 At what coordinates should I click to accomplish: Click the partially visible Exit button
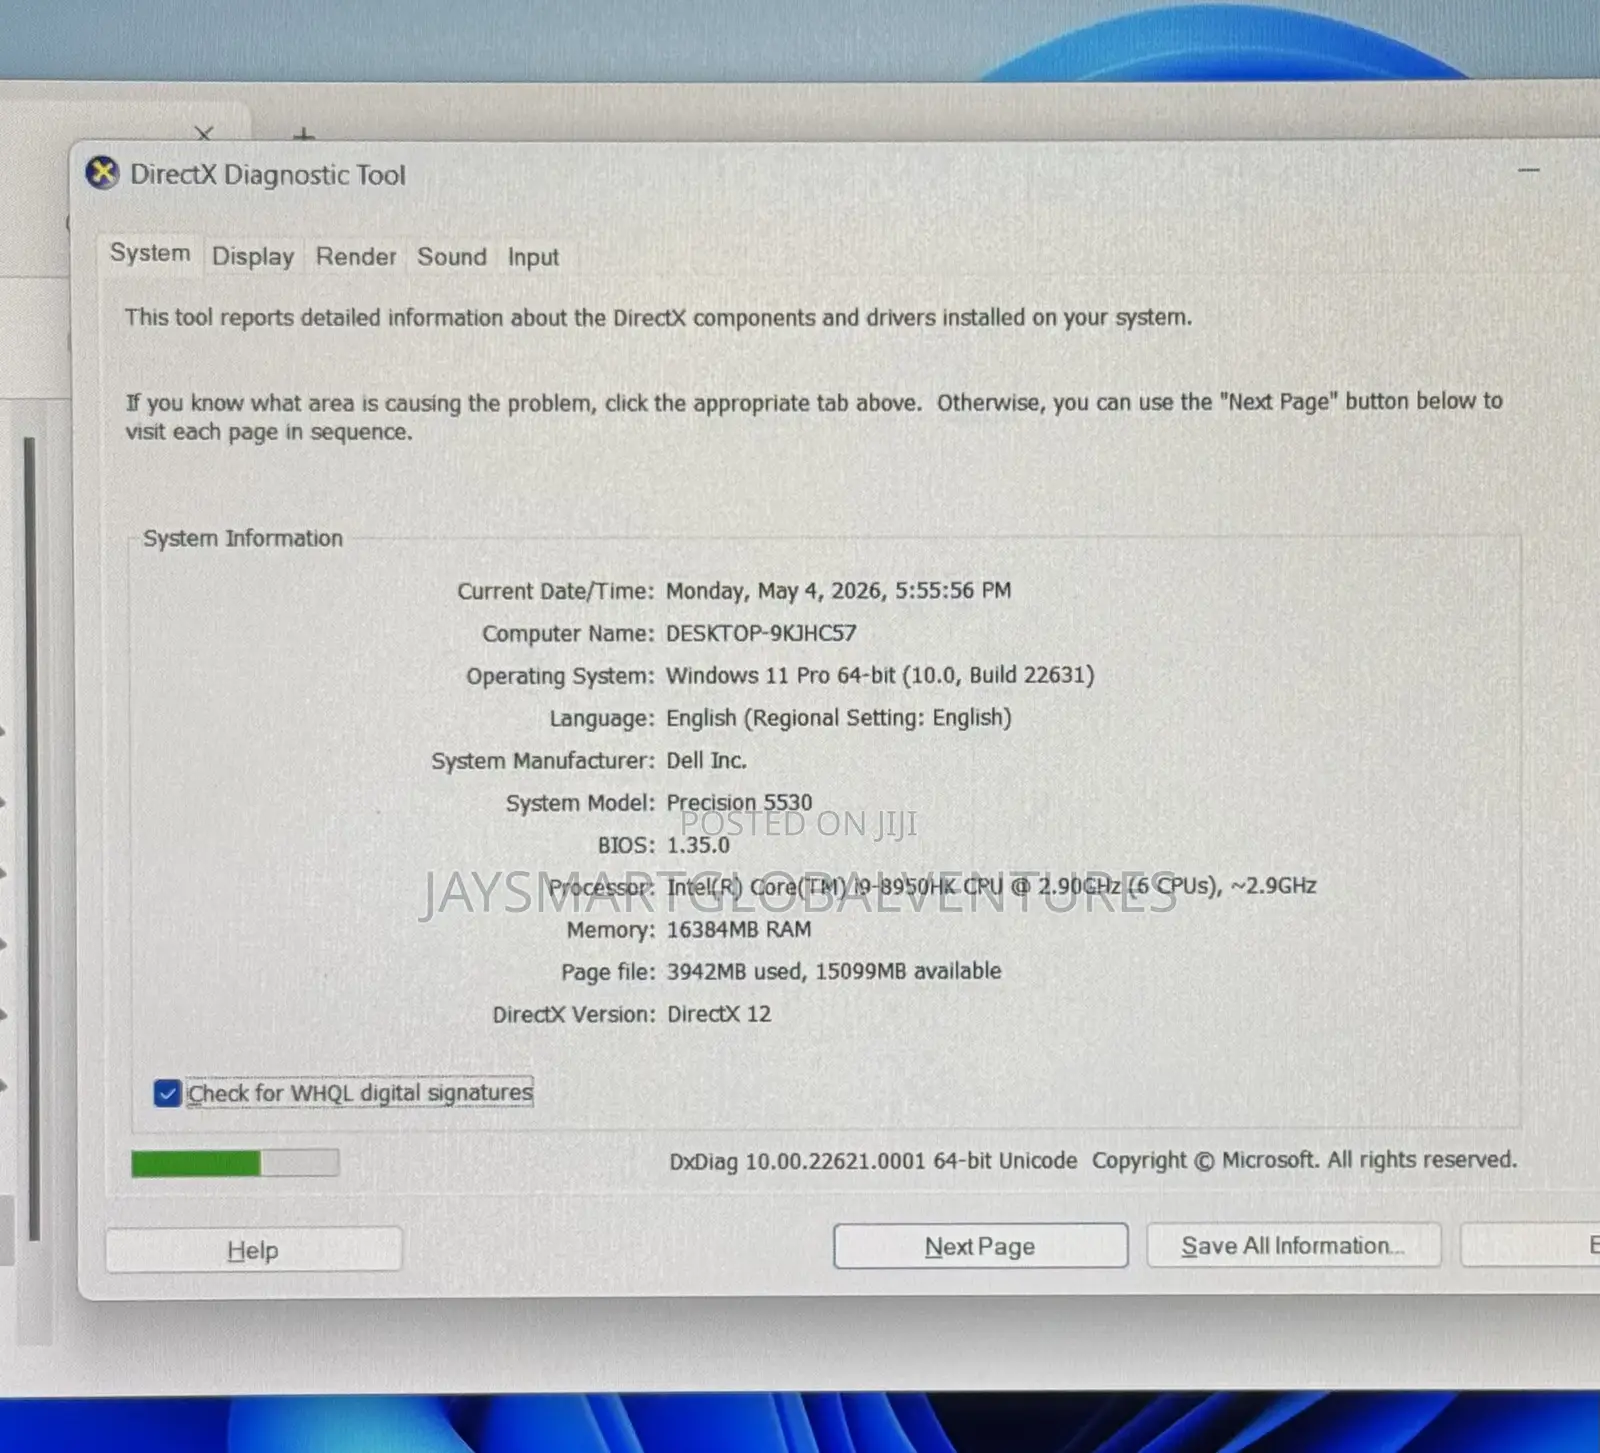coord(1530,1245)
